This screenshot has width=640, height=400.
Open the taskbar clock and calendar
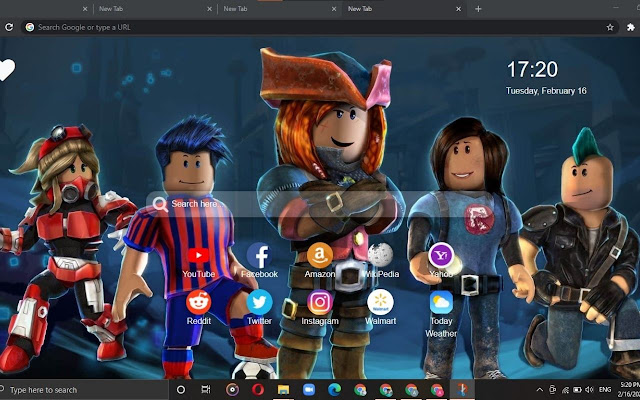630,390
